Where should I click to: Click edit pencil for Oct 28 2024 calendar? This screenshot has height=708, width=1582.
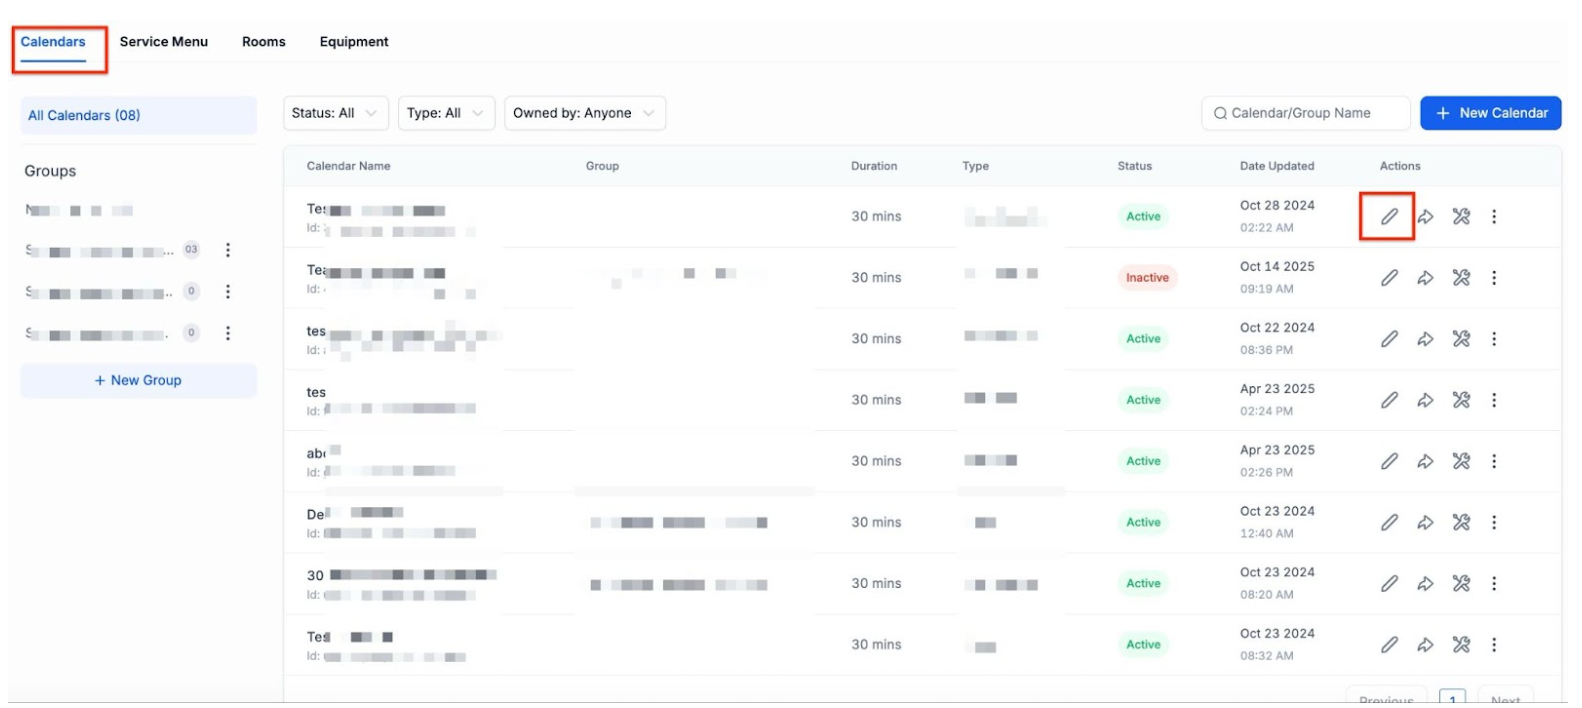tap(1389, 217)
